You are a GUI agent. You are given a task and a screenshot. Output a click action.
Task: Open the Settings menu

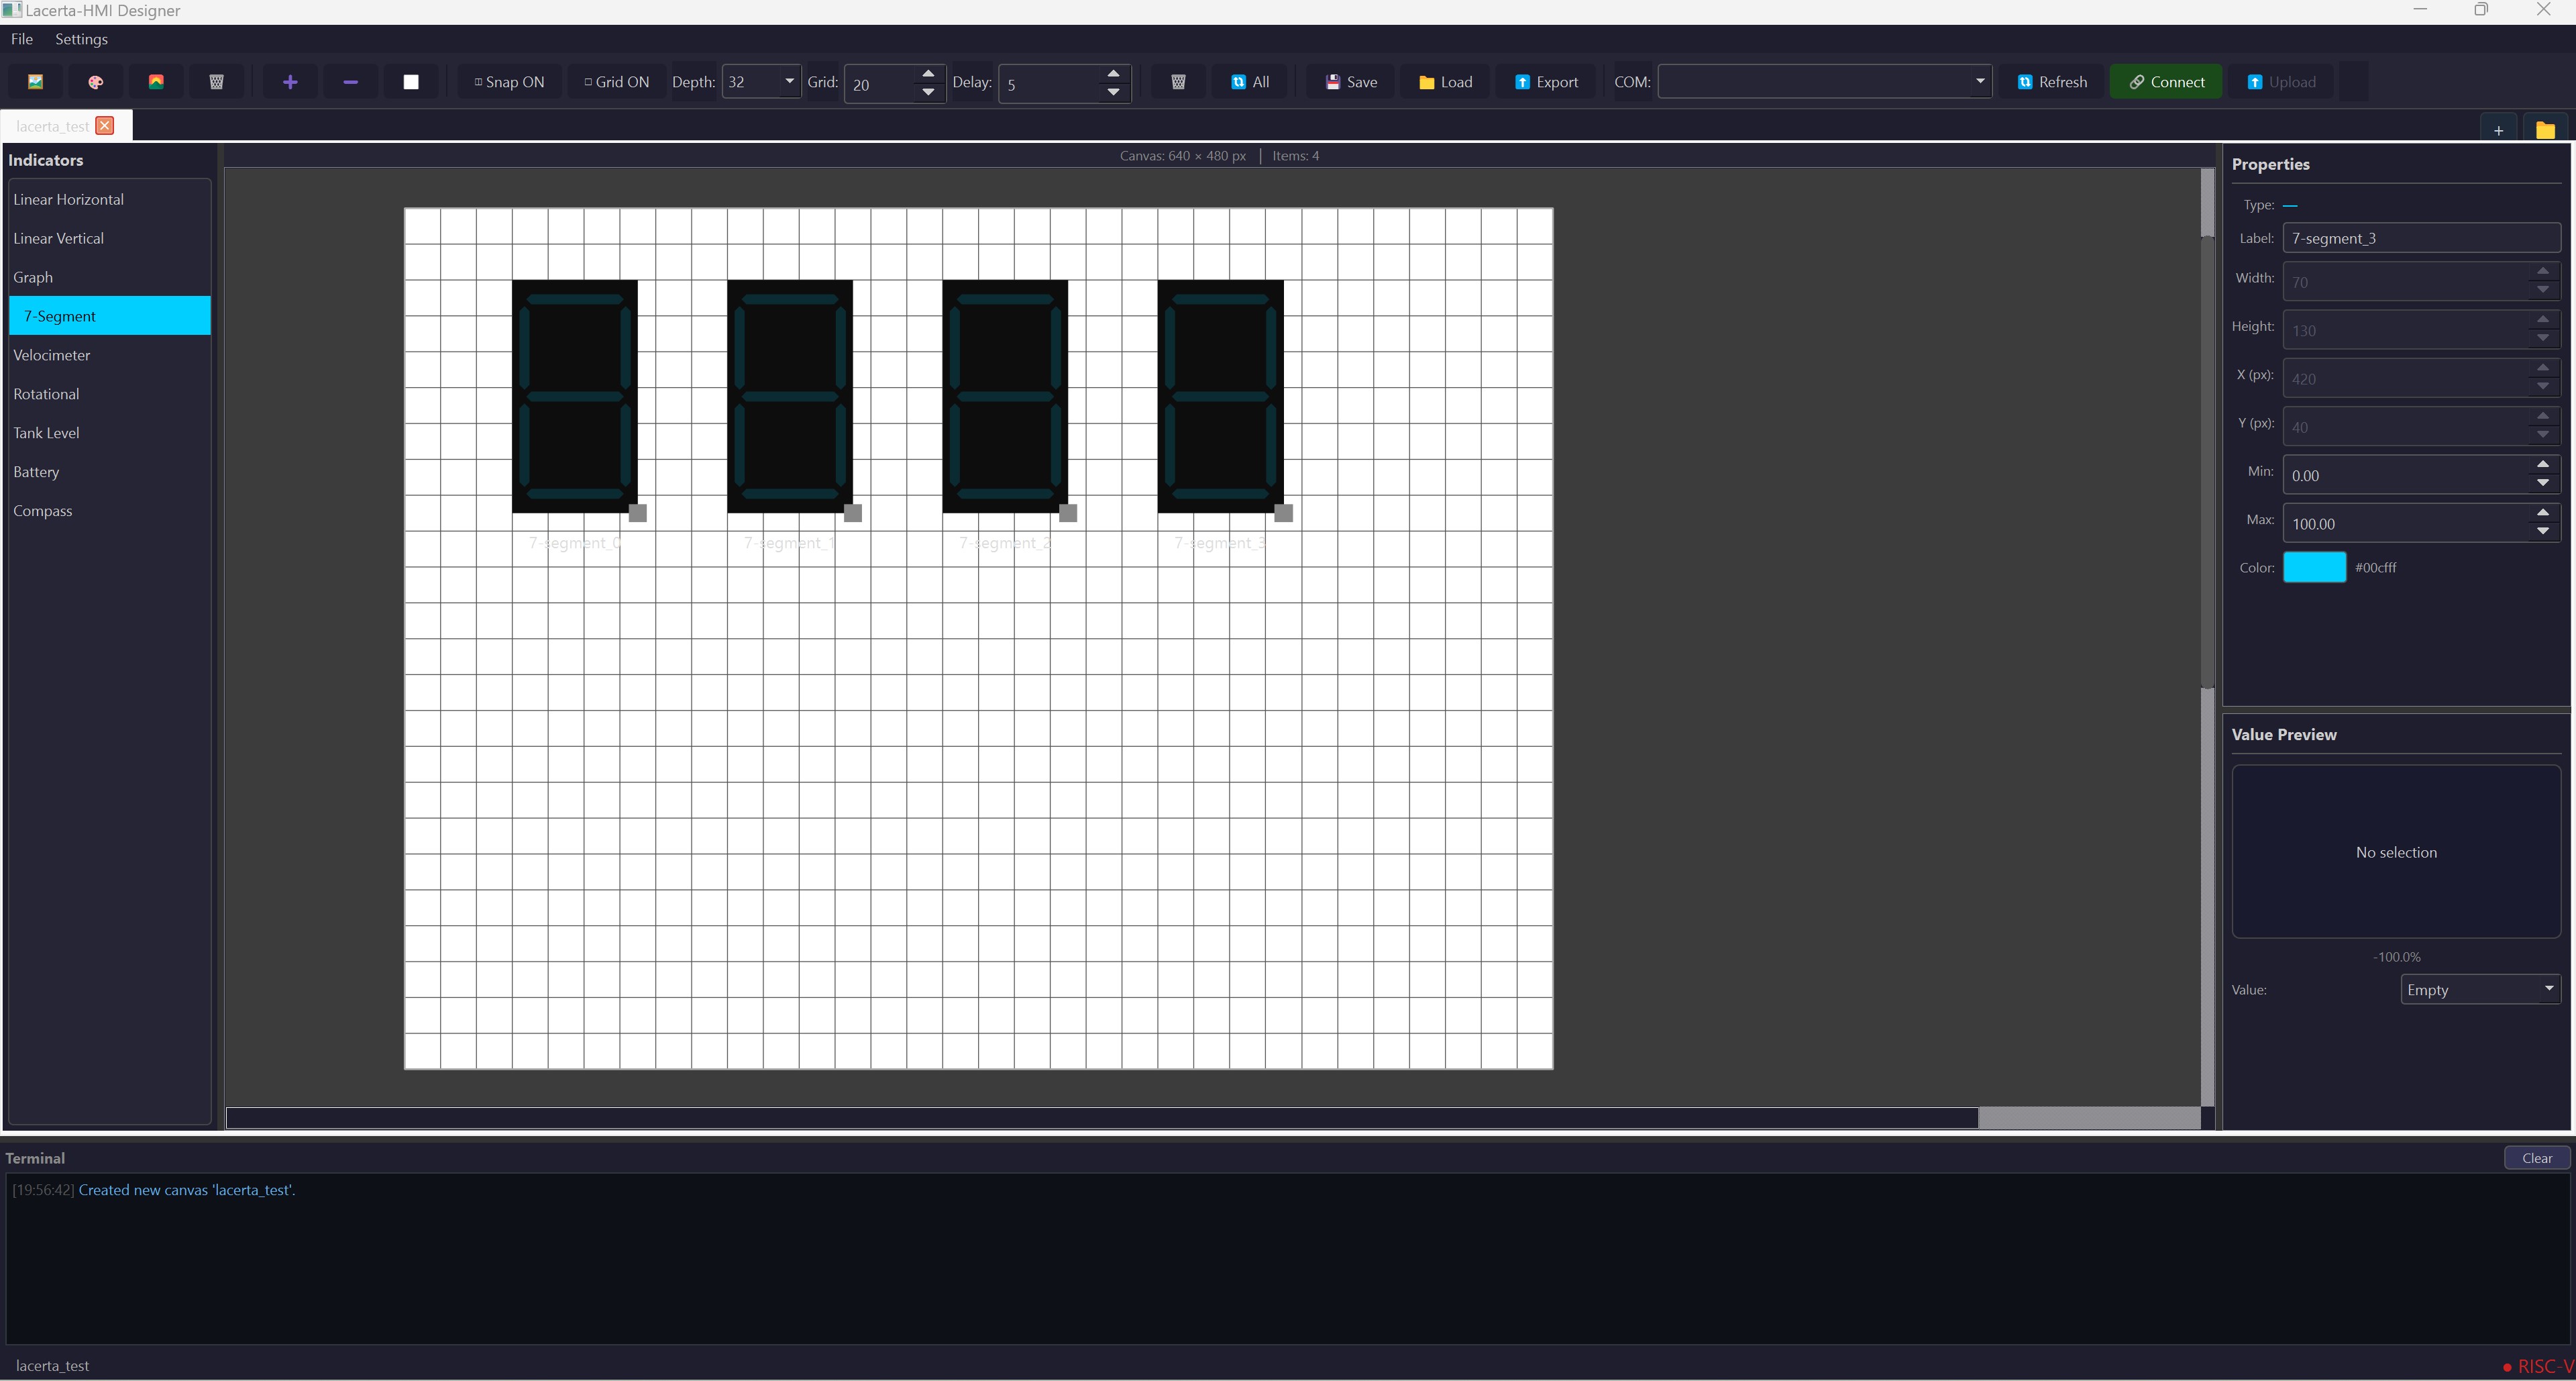(81, 39)
